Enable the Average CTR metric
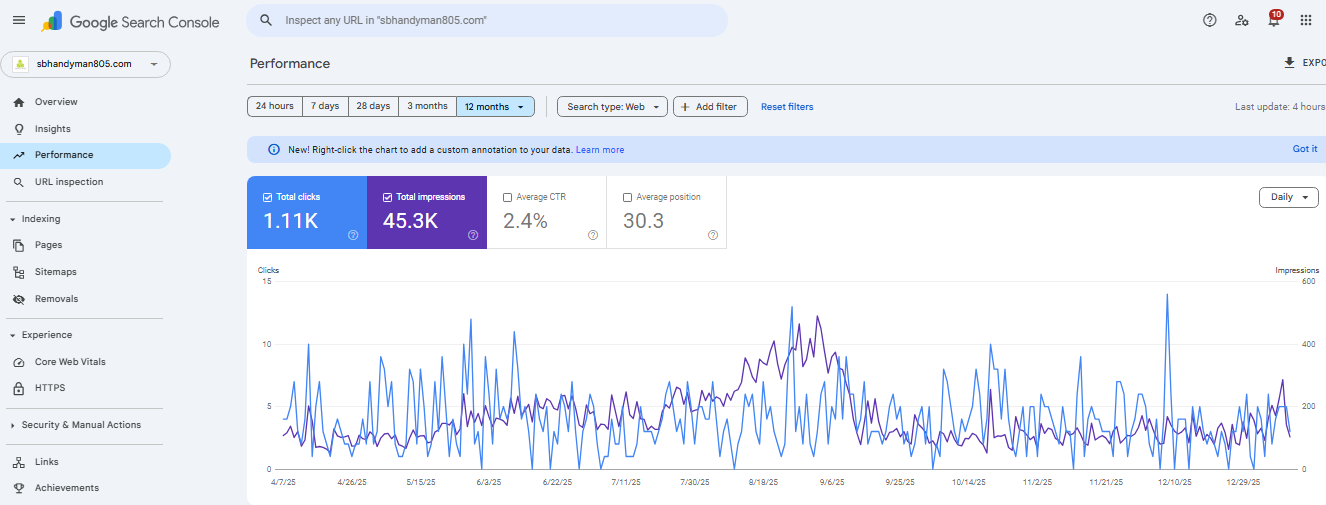This screenshot has width=1326, height=505. (508, 197)
